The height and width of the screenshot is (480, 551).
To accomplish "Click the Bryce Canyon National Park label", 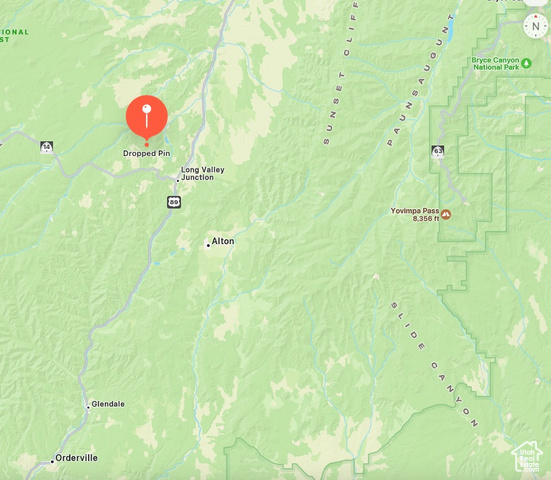I will click(495, 64).
